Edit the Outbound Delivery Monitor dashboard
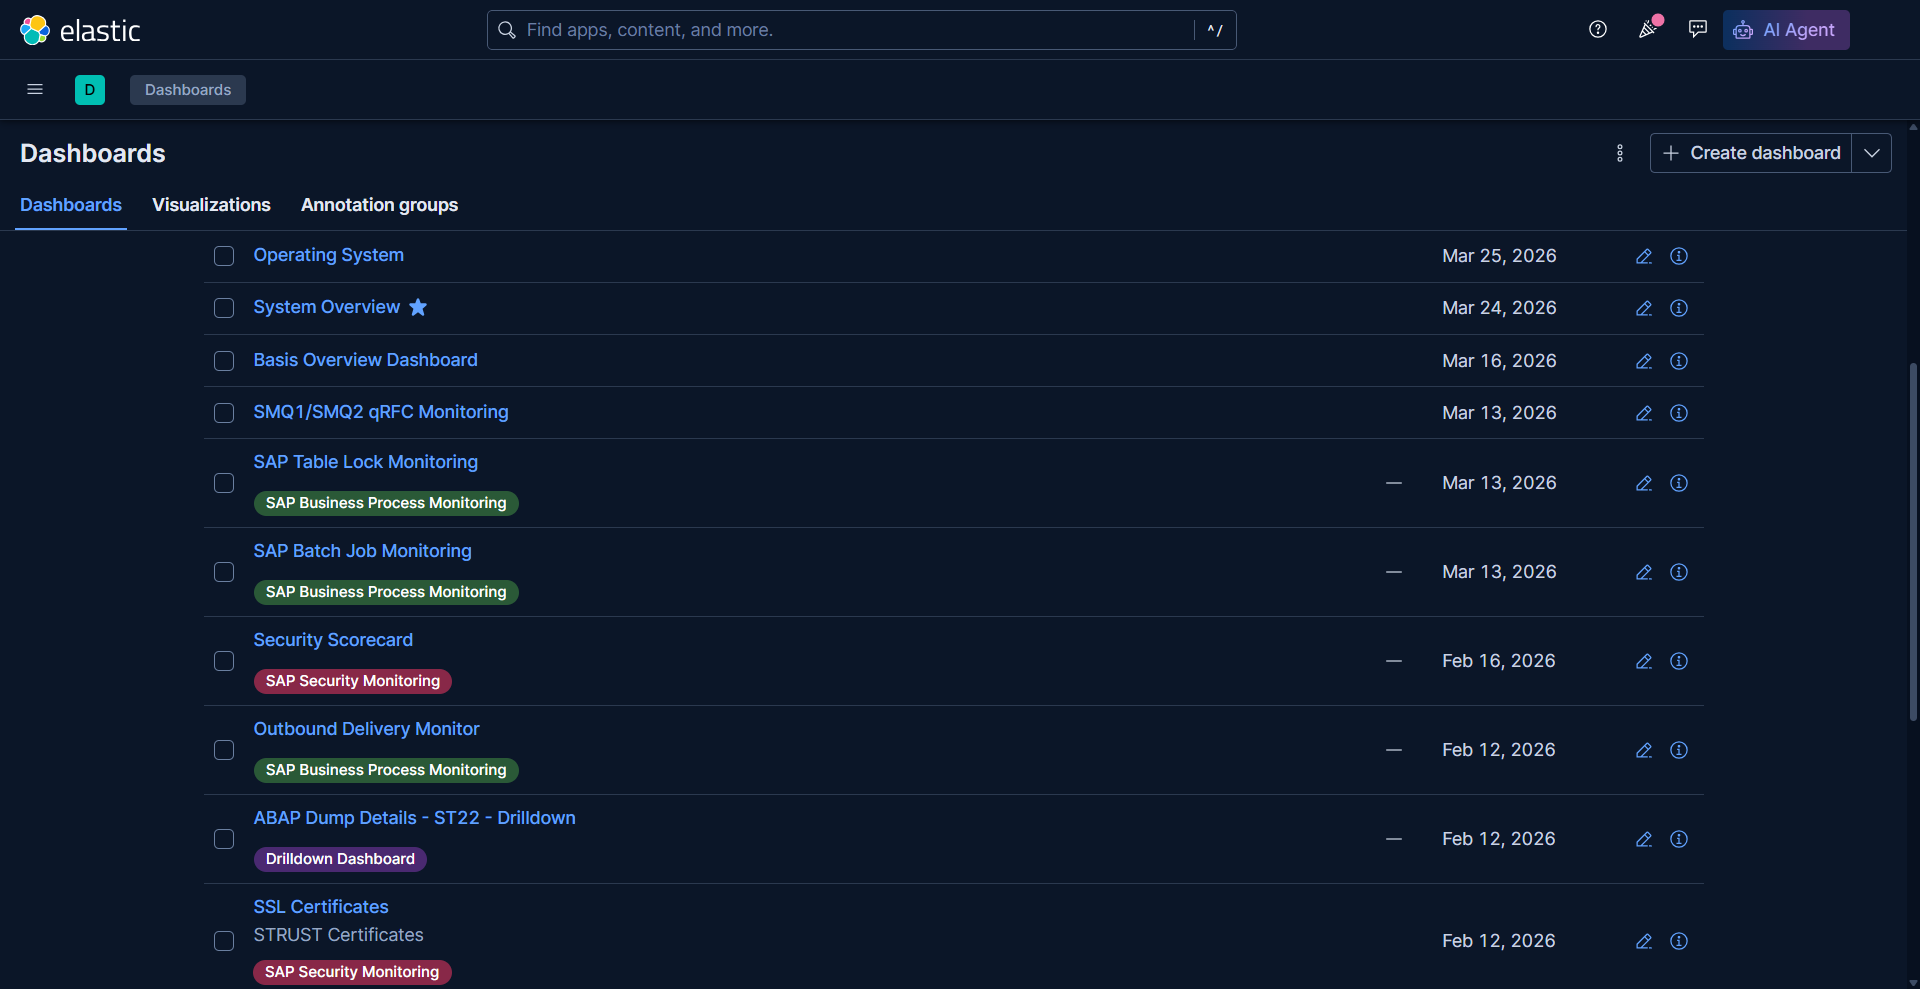Viewport: 1920px width, 989px height. click(1644, 750)
